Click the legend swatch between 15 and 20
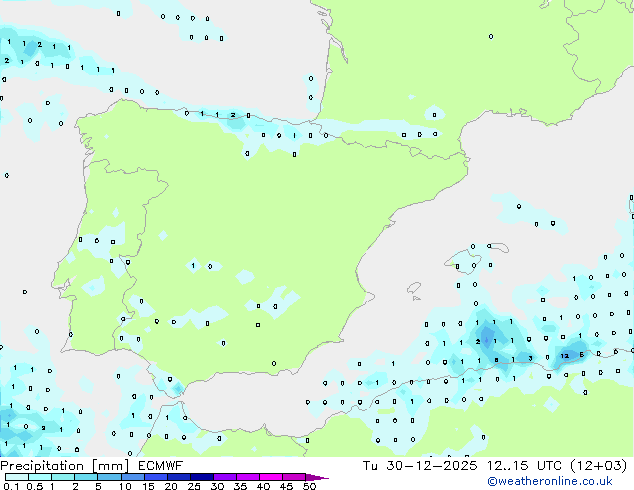634x490 pixels. 155,477
